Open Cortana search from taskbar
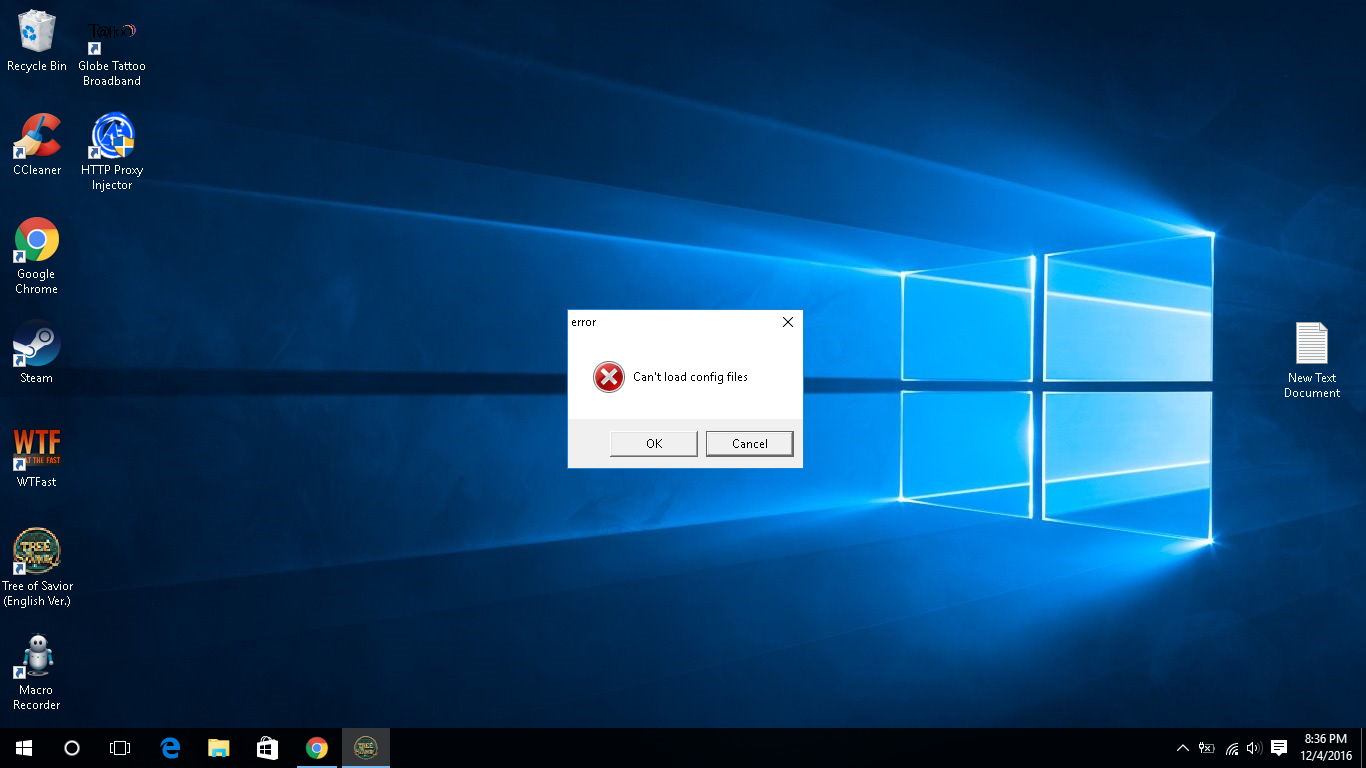This screenshot has width=1366, height=768. tap(72, 748)
